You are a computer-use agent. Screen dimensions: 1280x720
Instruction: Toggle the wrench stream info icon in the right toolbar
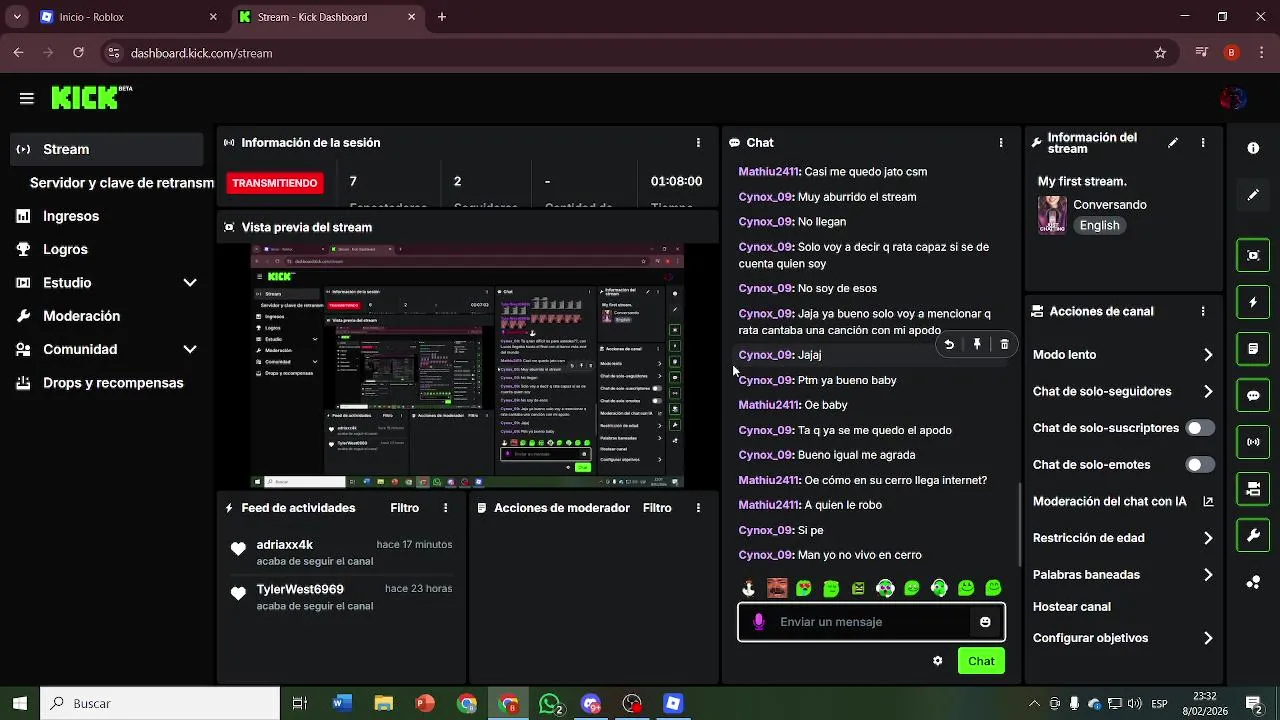coord(1253,536)
